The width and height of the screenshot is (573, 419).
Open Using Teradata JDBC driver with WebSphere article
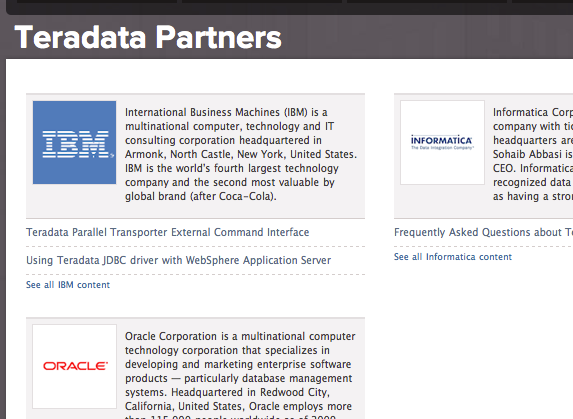(x=178, y=260)
